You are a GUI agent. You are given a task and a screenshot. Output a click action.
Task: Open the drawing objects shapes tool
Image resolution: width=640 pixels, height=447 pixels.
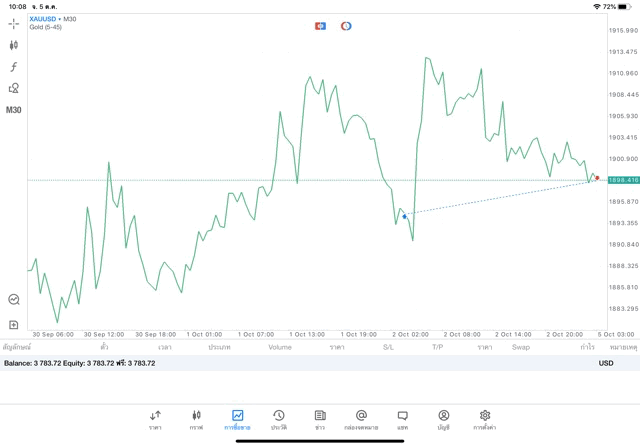click(x=14, y=88)
